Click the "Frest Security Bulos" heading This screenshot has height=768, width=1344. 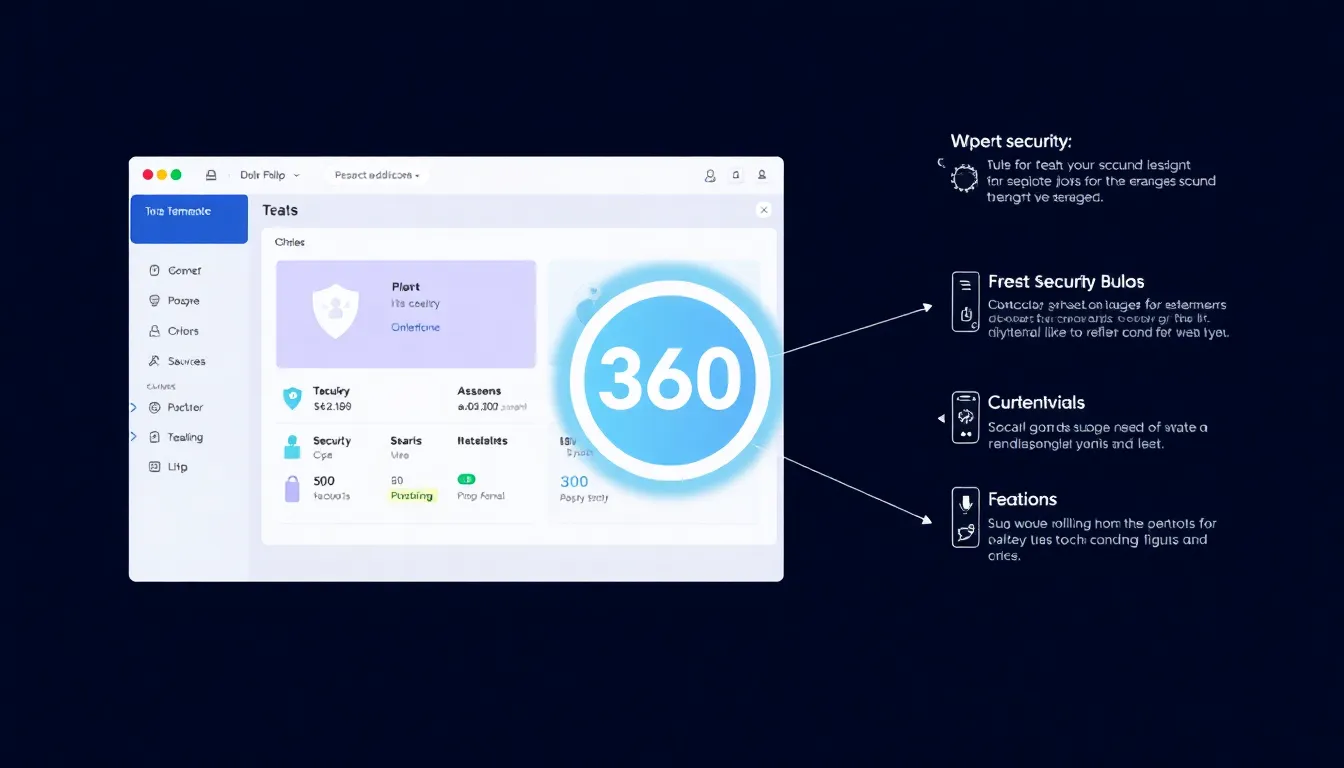[x=1066, y=282]
